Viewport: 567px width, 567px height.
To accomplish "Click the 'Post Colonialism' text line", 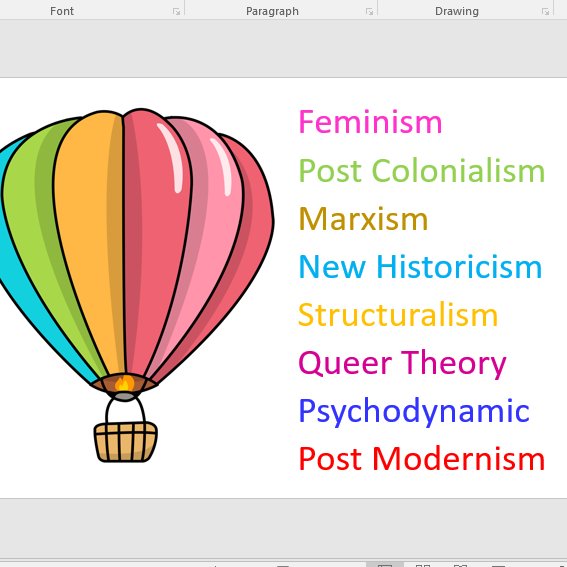I will 422,170.
